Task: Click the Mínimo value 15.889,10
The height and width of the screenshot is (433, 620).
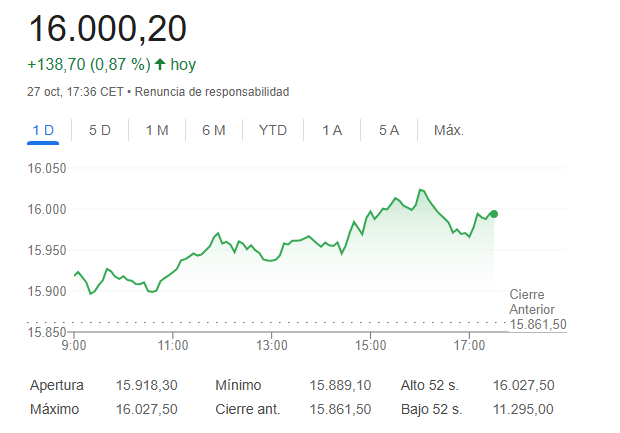Action: [341, 385]
